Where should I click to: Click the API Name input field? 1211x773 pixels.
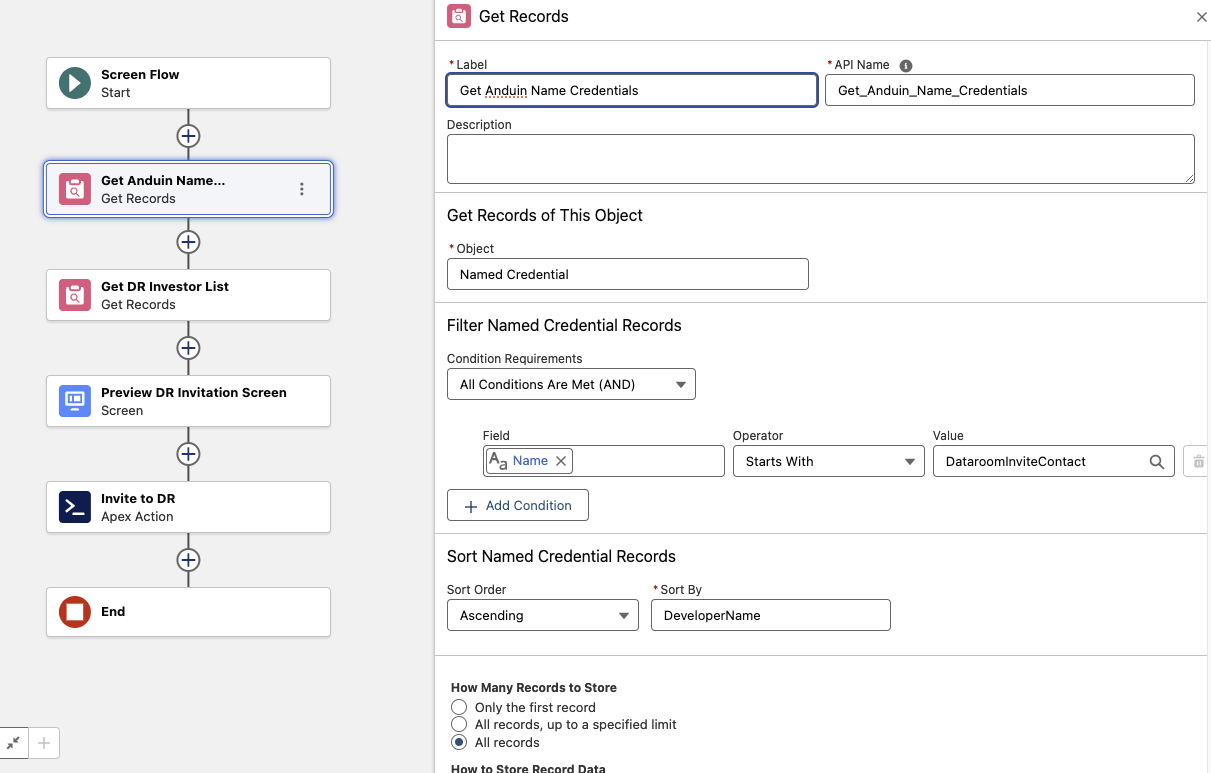1010,90
